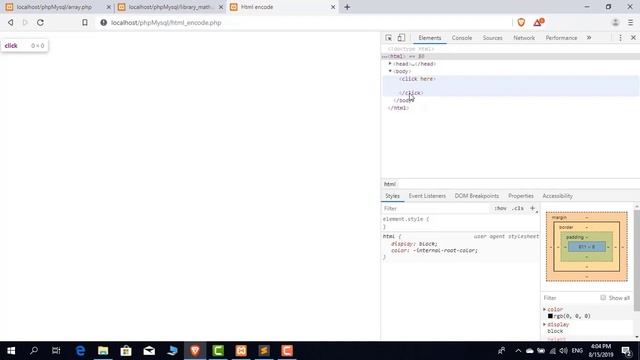640x360 pixels.
Task: Open Microsoft Store from taskbar
Action: (126, 351)
